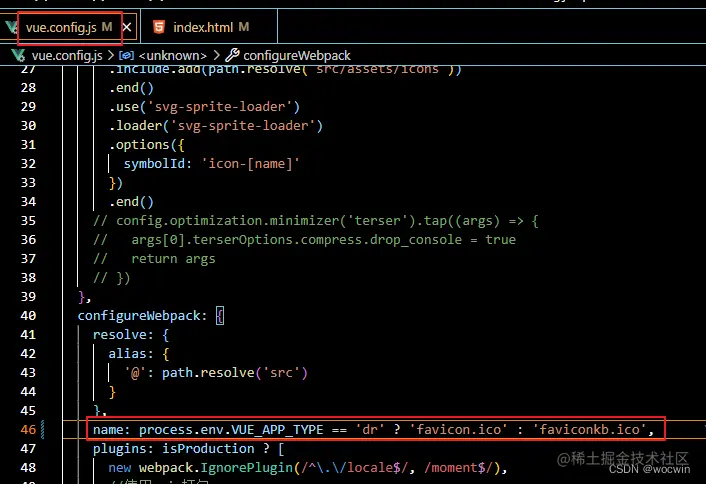
Task: Click configureWebpack key on line 40
Action: pyautogui.click(x=139, y=316)
